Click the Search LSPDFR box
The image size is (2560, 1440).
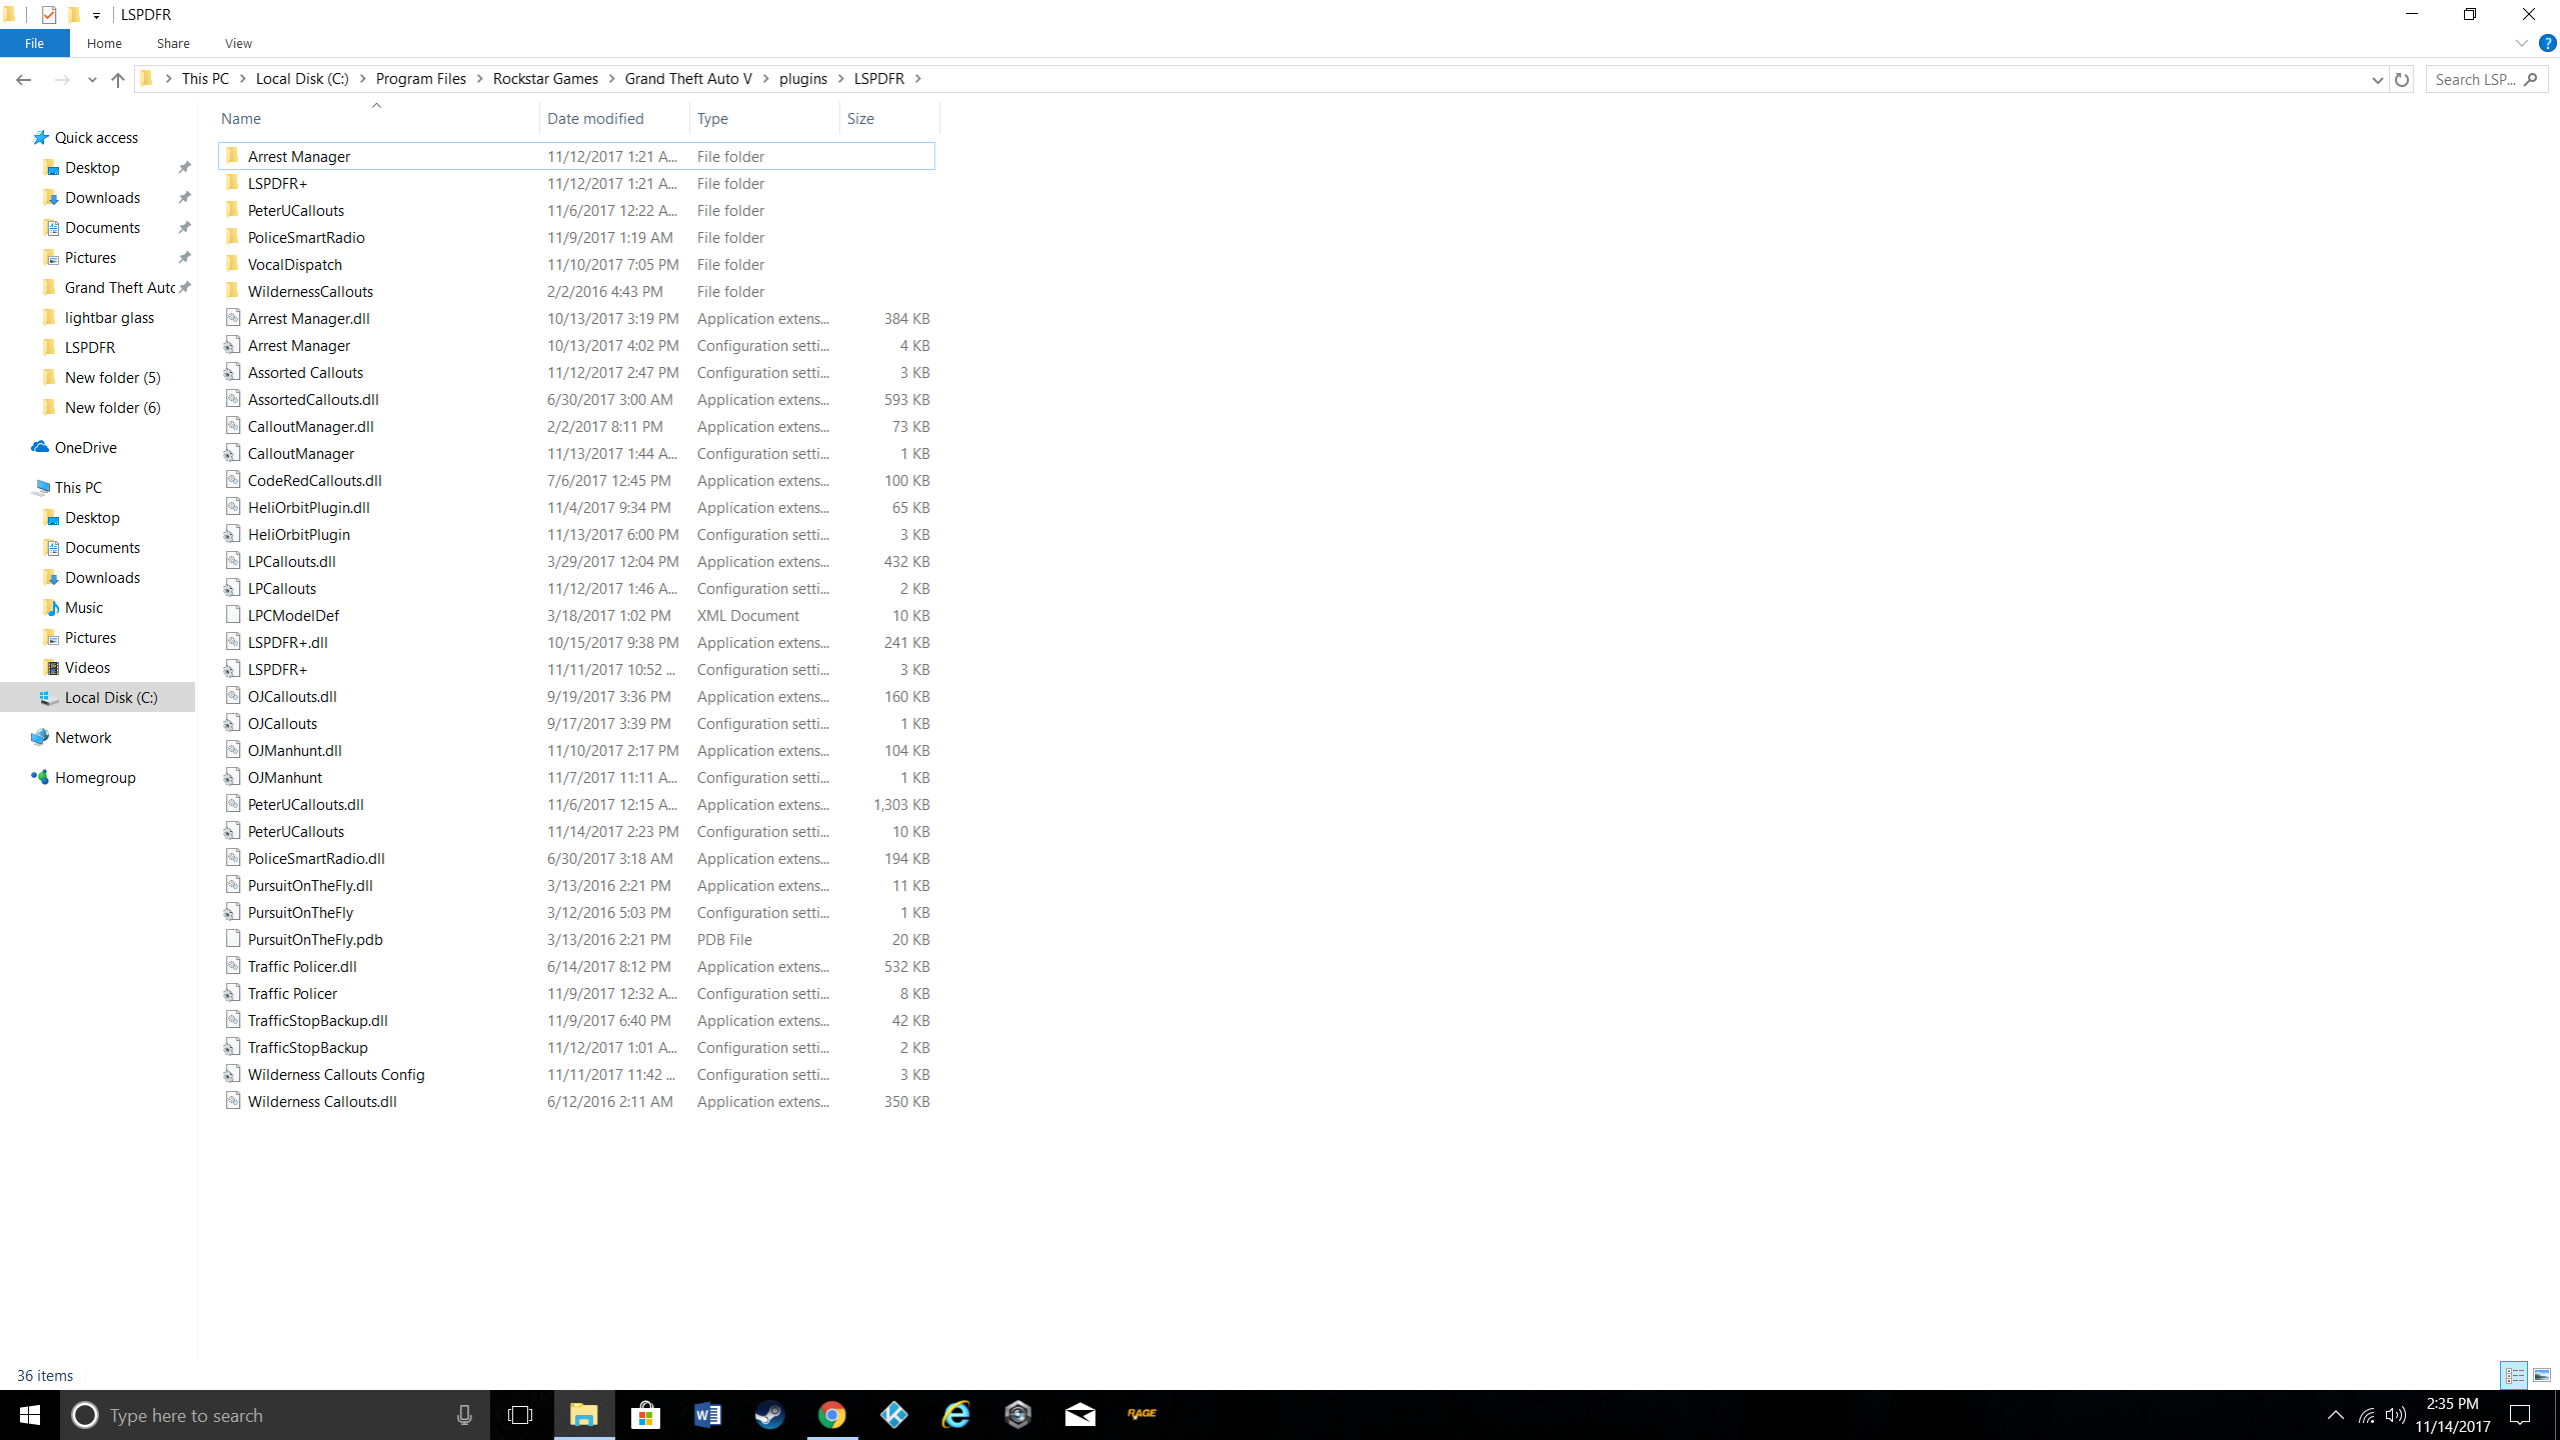coord(2475,79)
